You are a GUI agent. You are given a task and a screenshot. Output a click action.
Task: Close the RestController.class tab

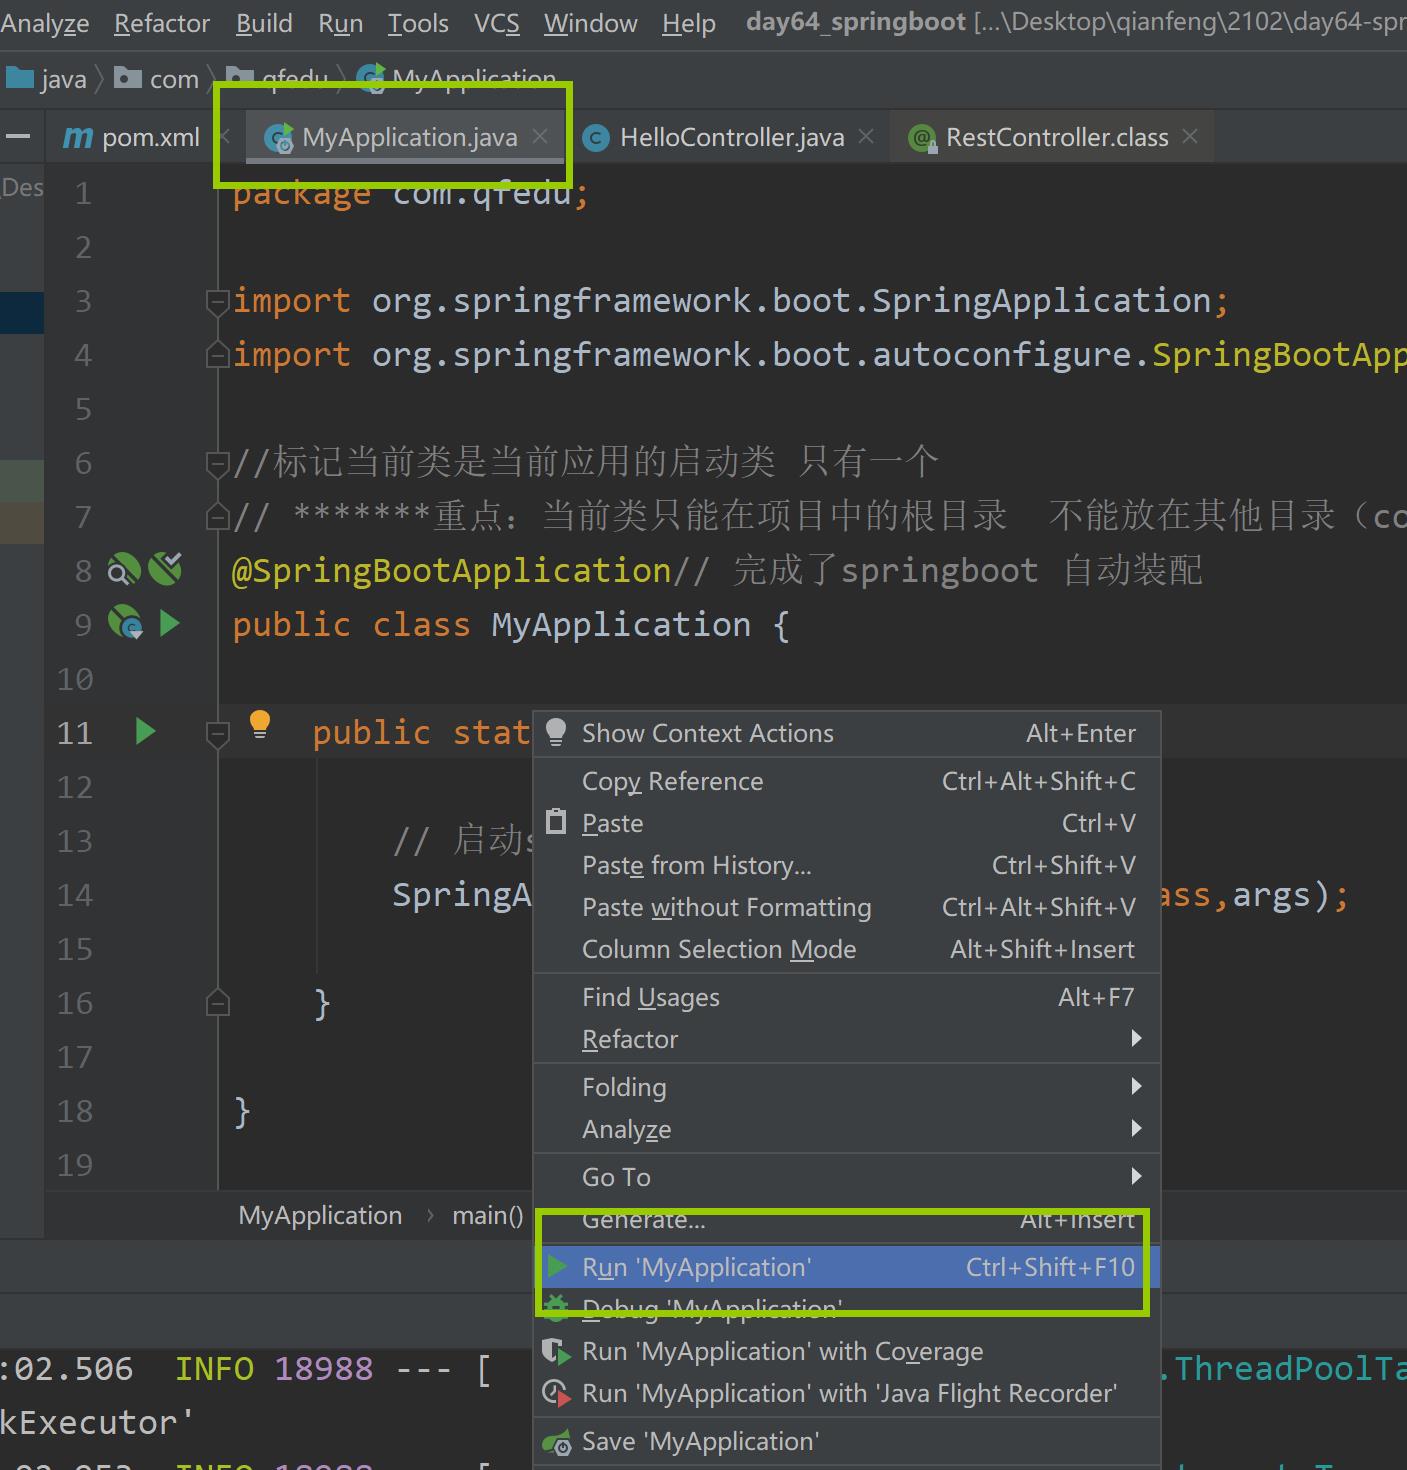tap(1190, 136)
